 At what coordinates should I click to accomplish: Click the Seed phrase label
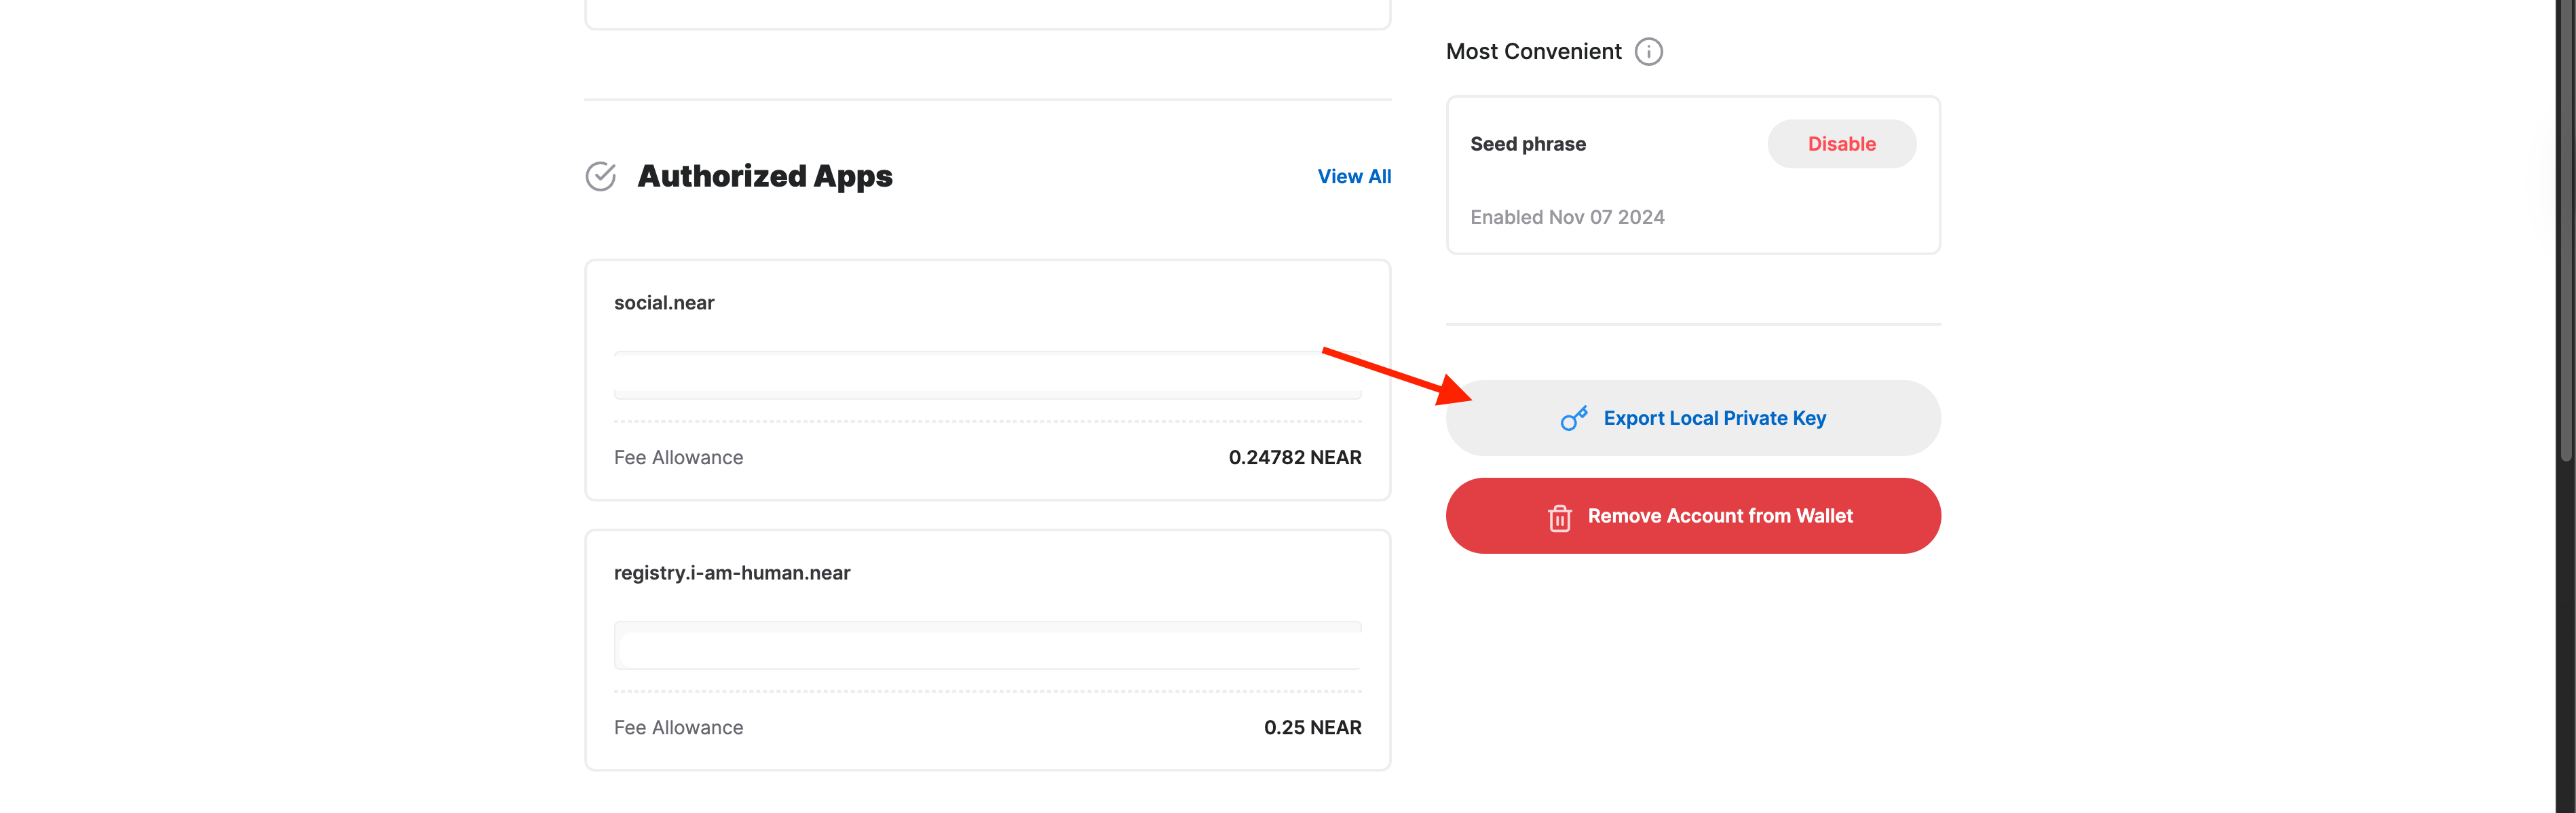pos(1527,144)
